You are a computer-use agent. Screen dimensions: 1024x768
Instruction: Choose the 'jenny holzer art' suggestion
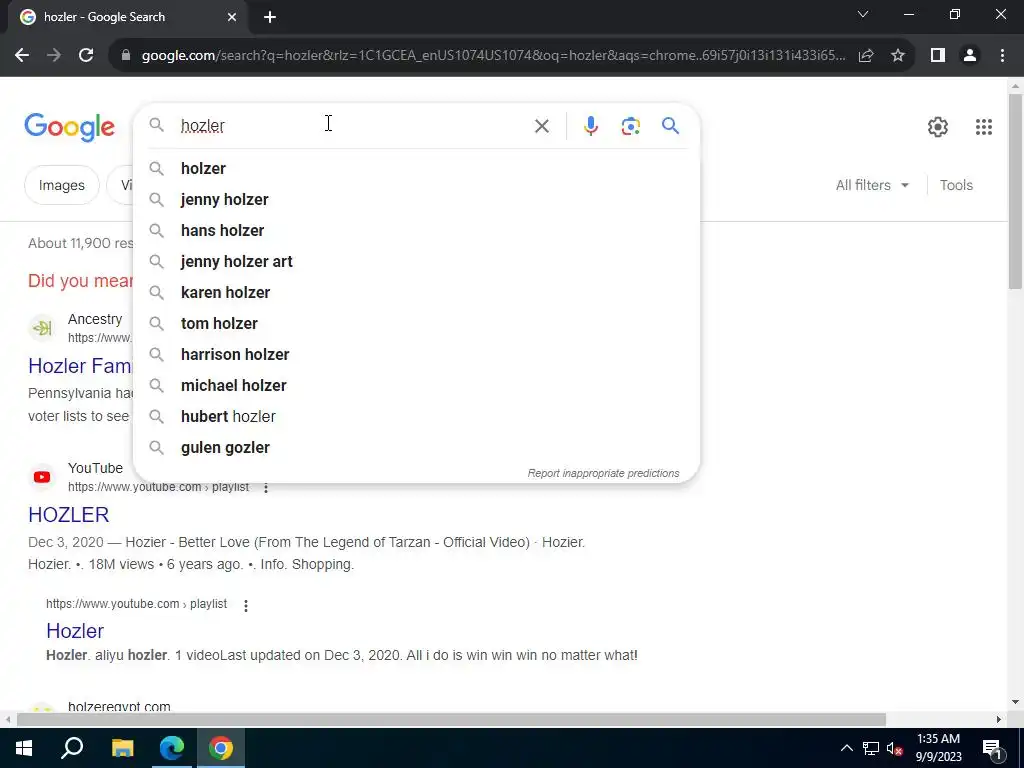416,262
